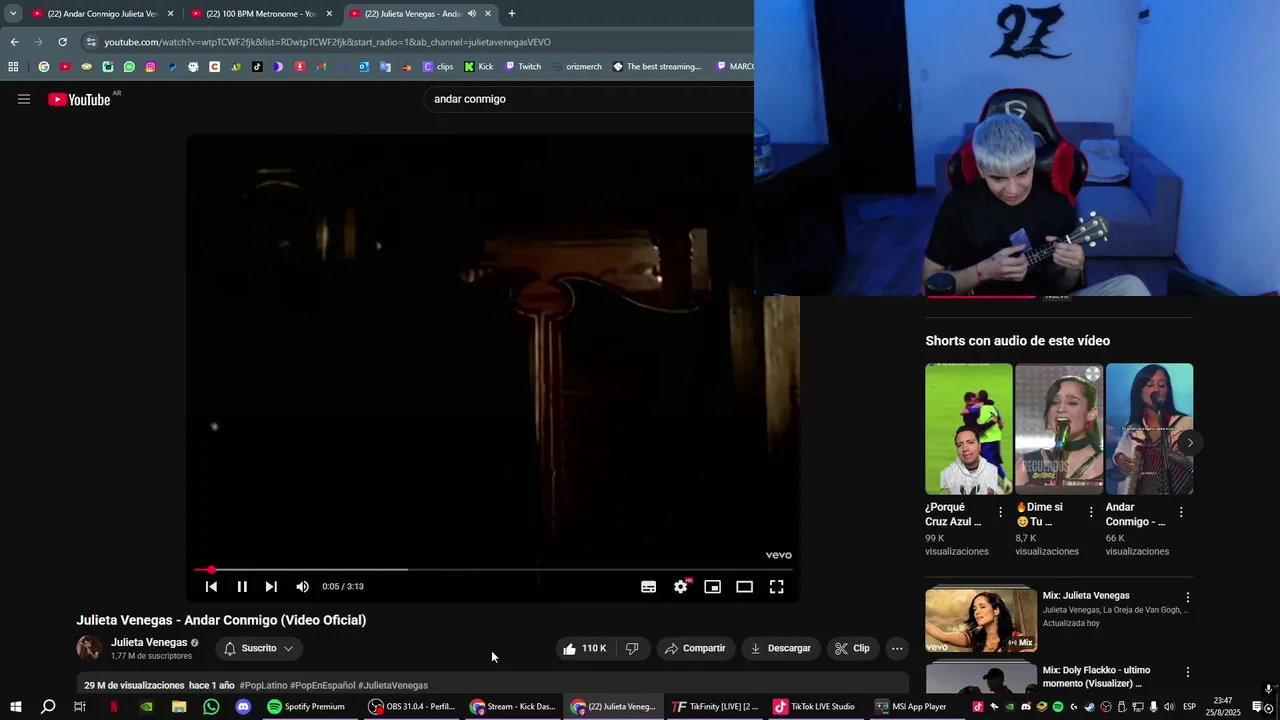Open the 'orizmerch' bookmark
Screen dimensions: 1280x720
point(576,67)
